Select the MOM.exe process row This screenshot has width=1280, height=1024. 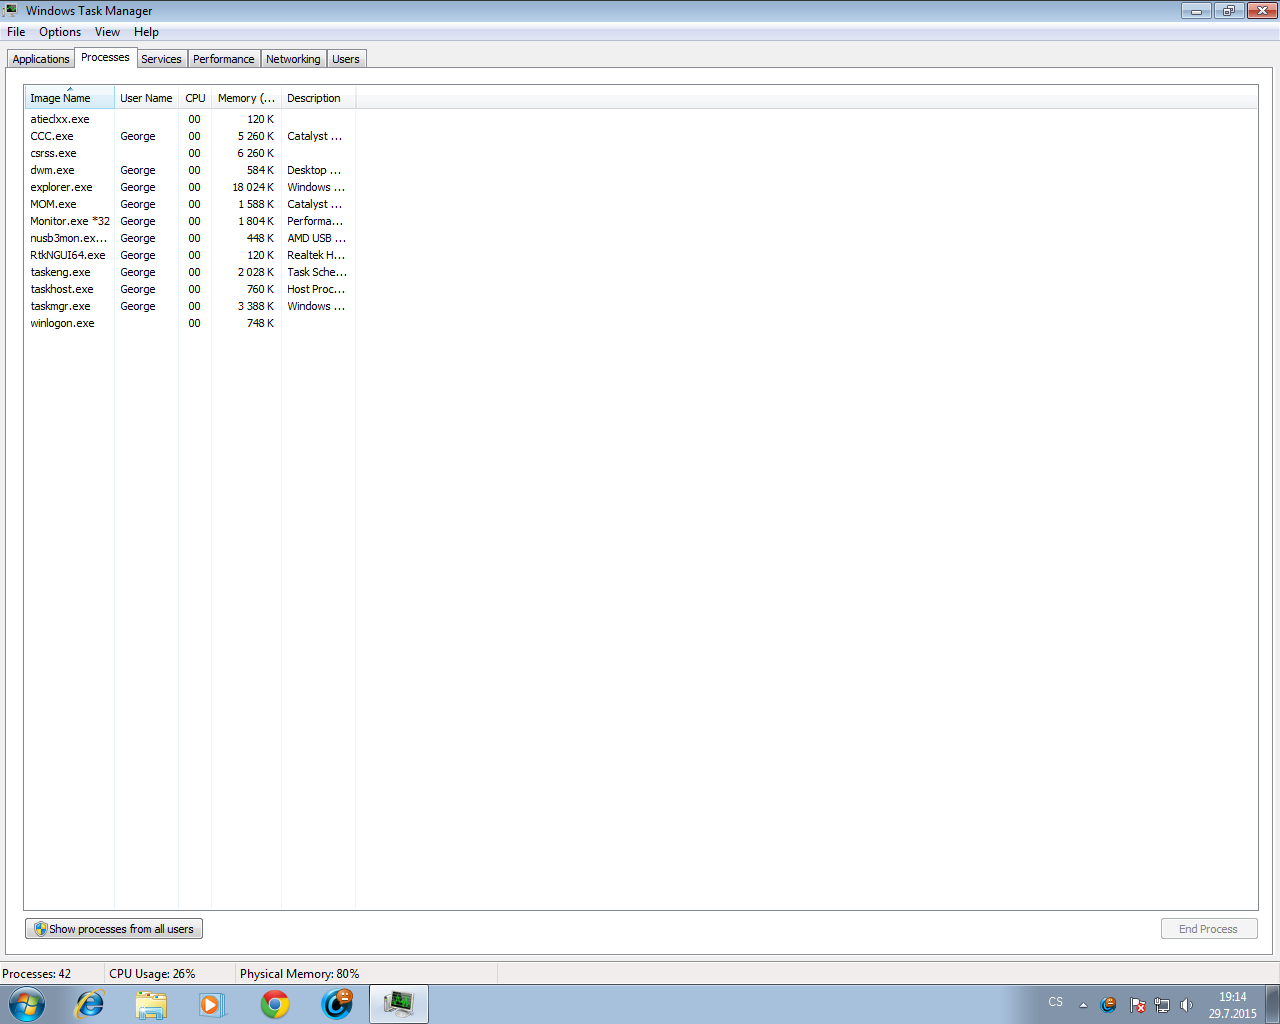tap(190, 204)
